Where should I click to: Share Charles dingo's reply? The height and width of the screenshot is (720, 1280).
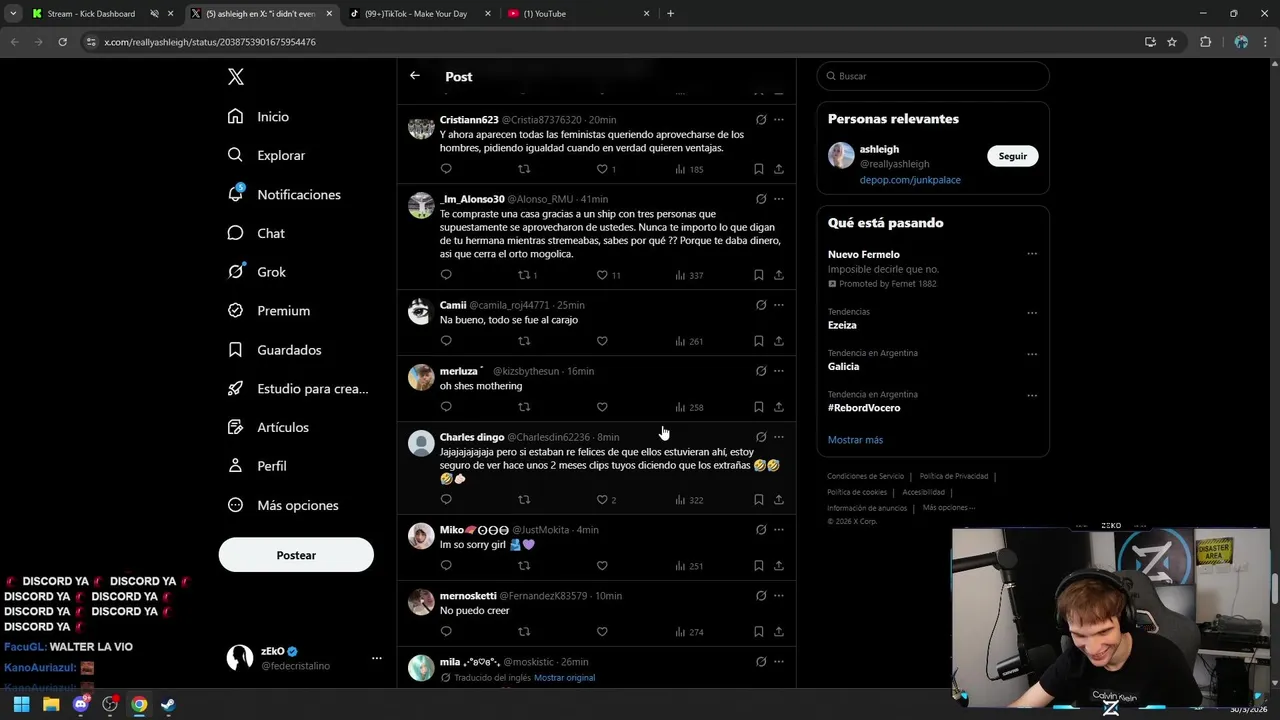point(779,500)
